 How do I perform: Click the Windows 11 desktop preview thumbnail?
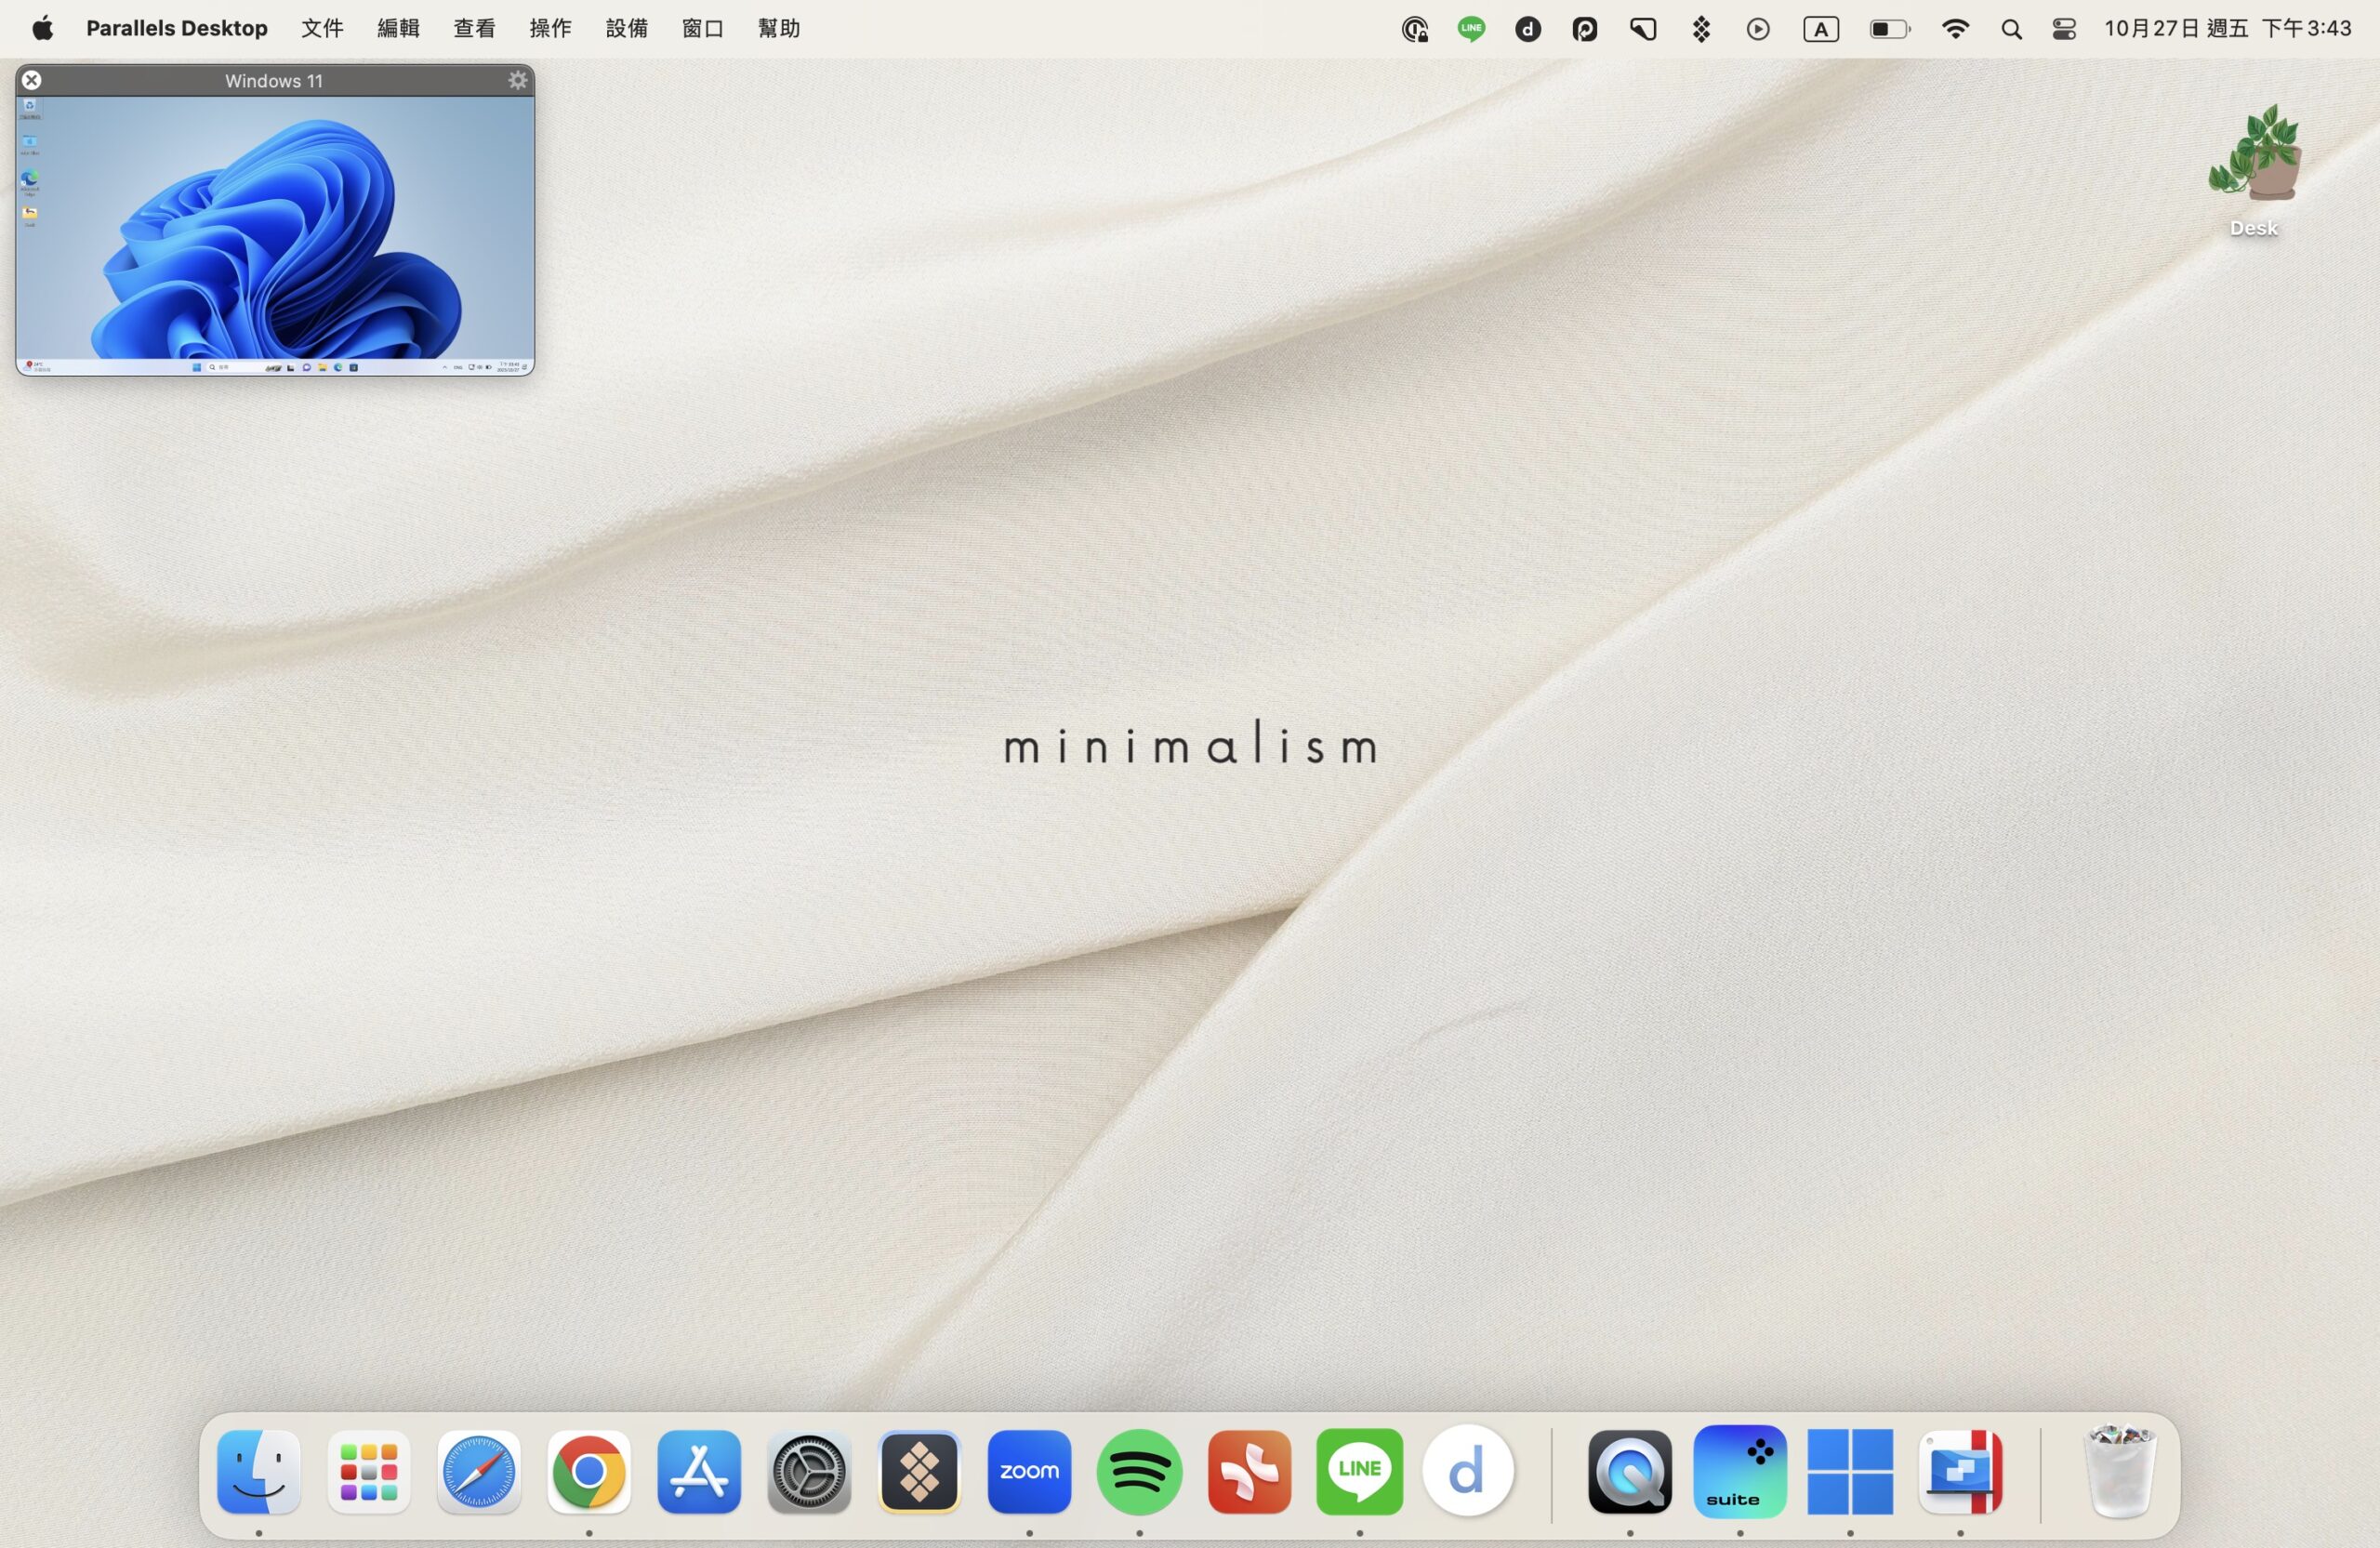(x=275, y=235)
